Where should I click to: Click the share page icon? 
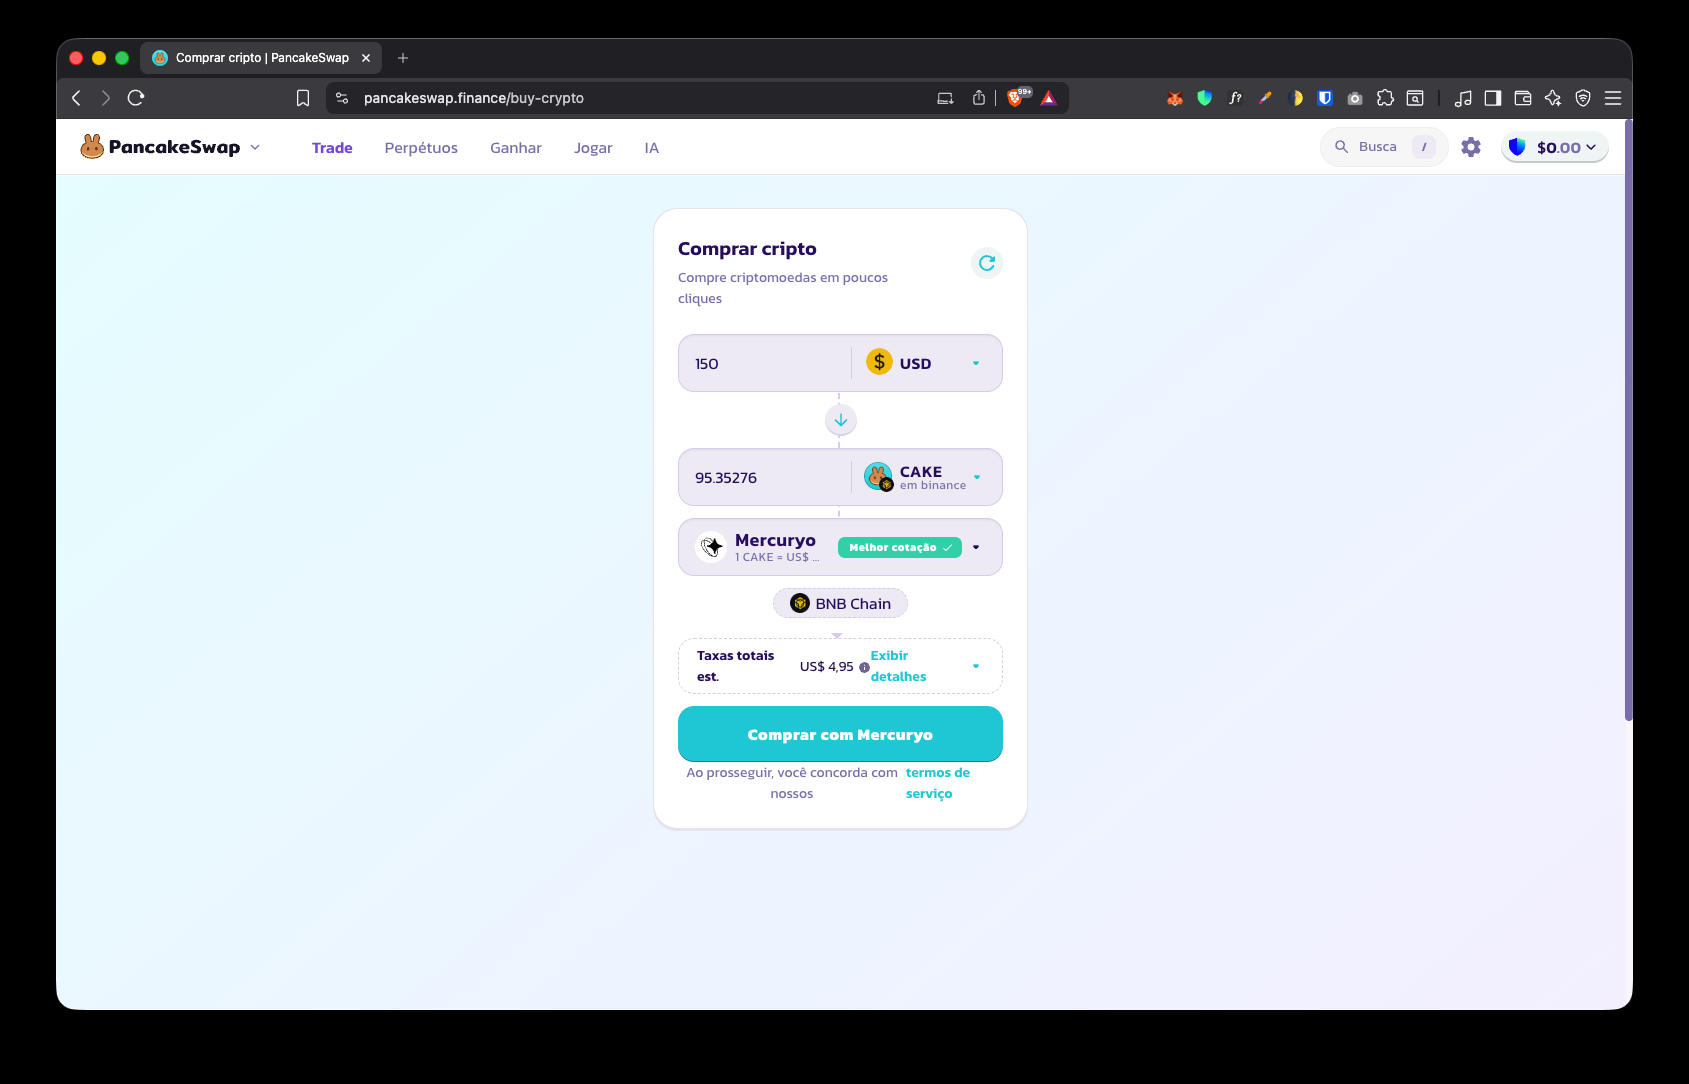979,98
